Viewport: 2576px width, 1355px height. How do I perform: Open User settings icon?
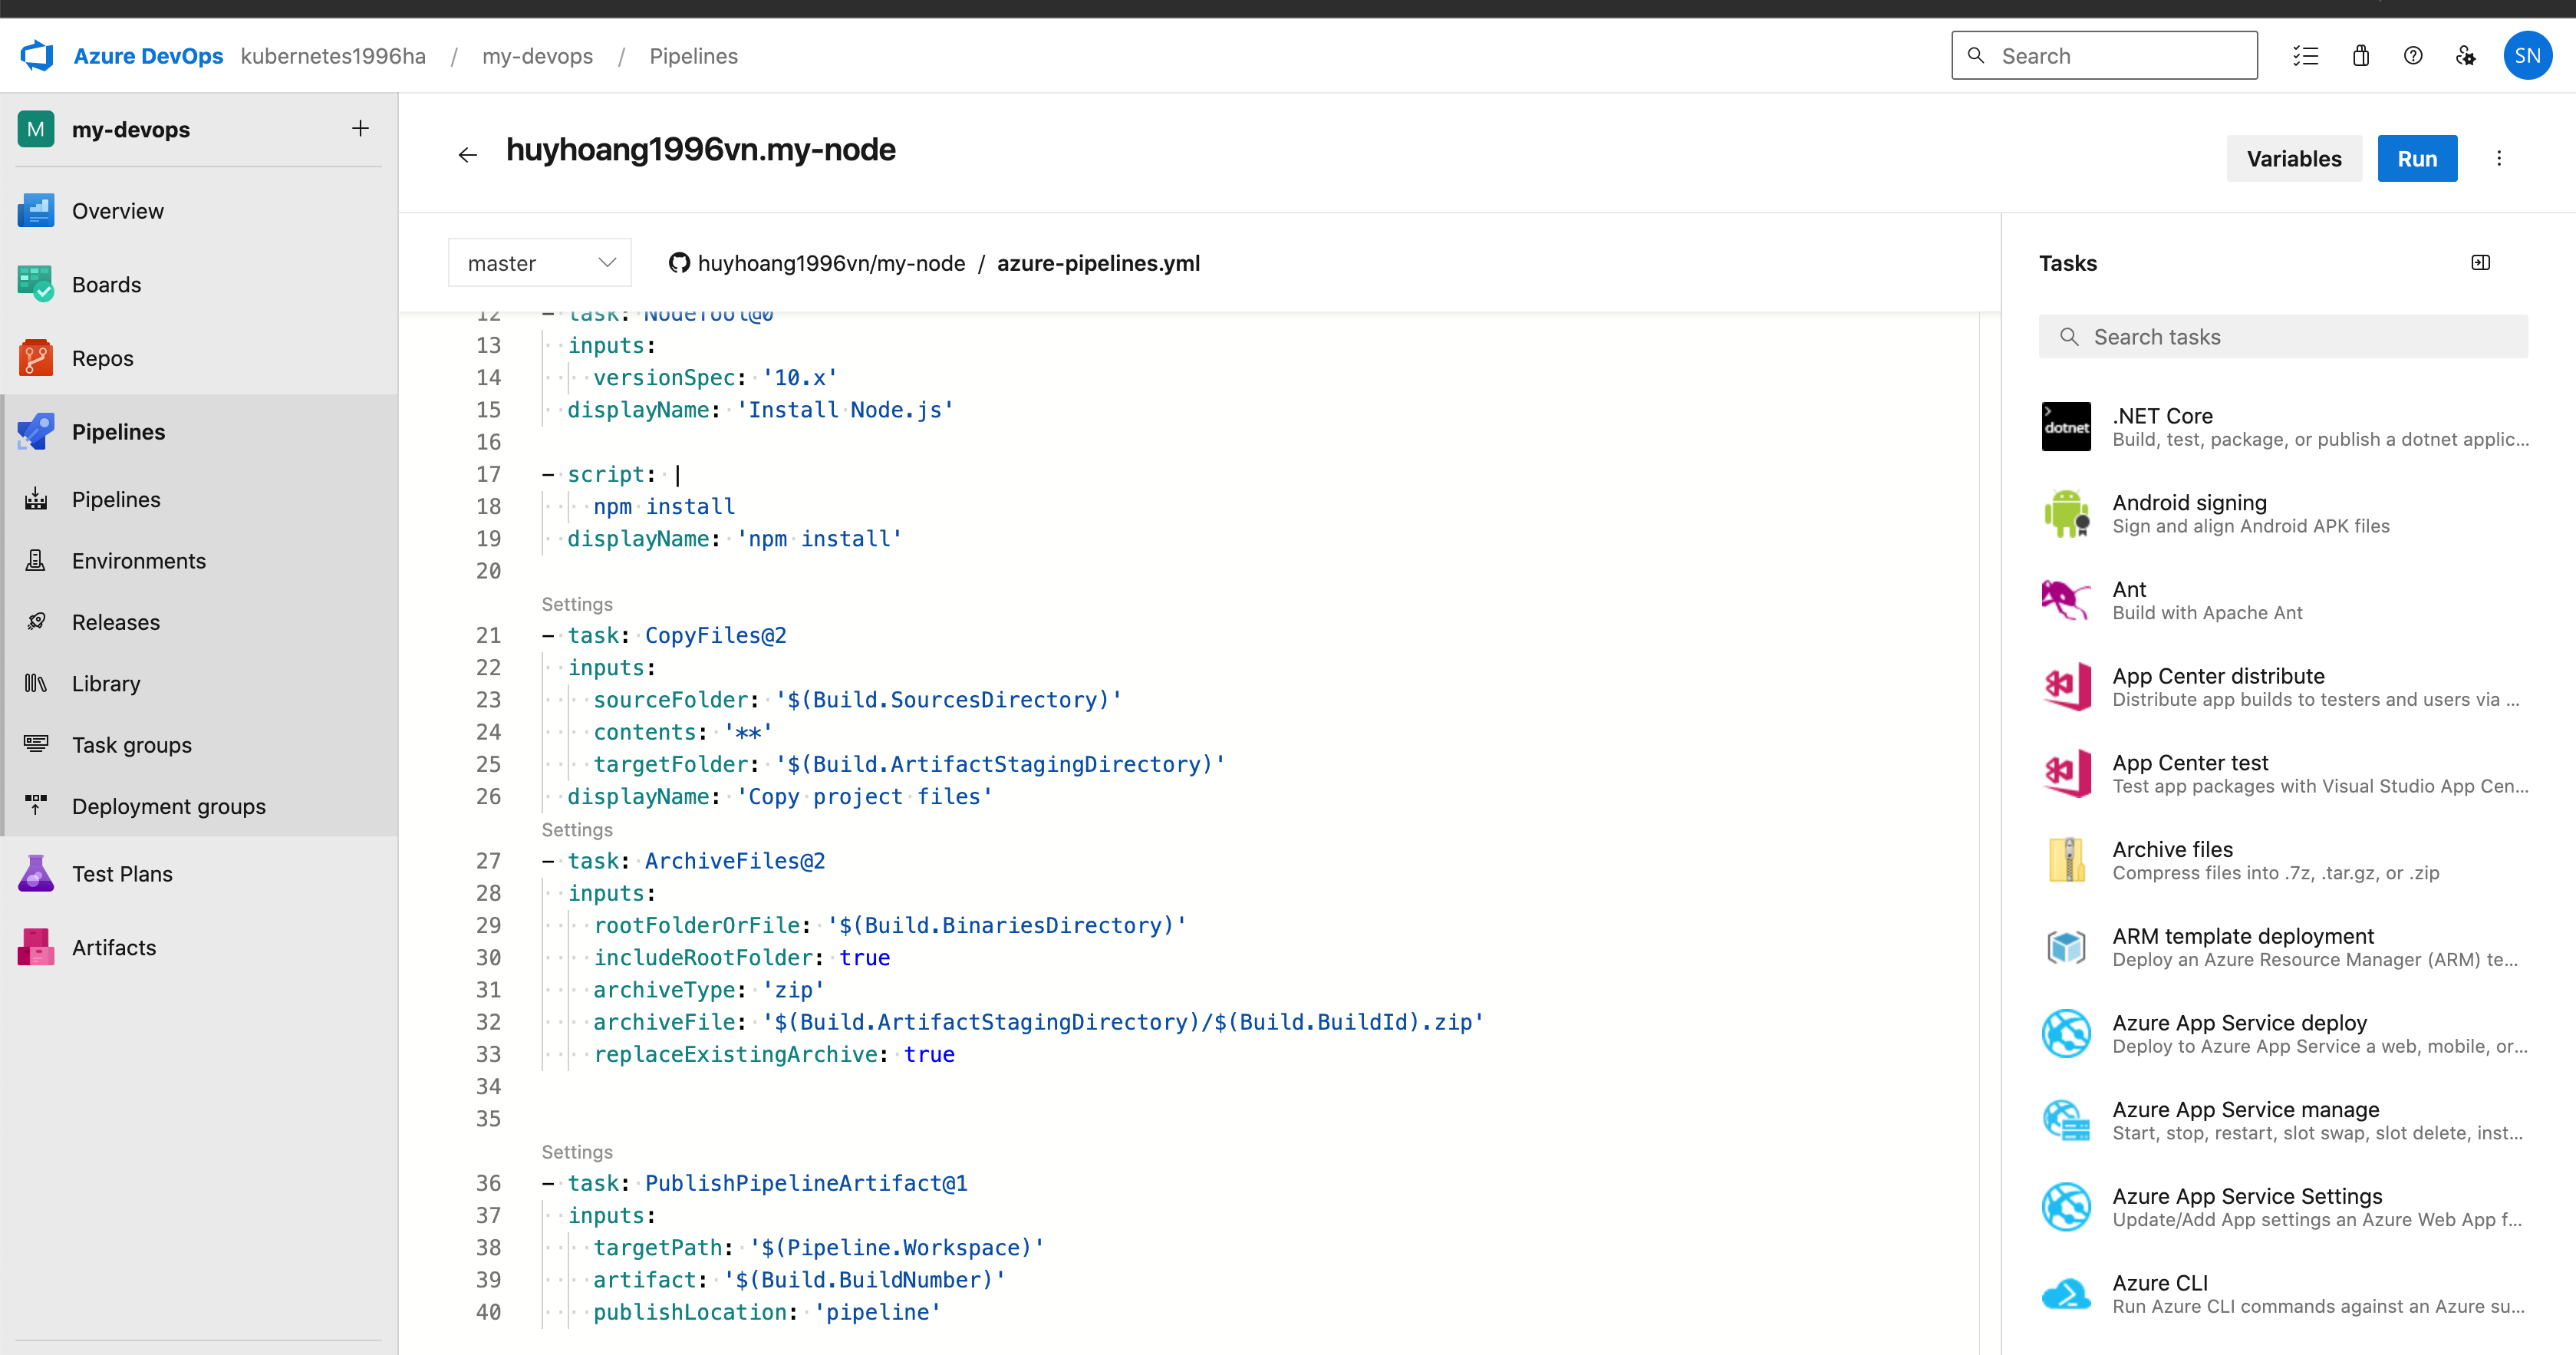coord(2466,56)
